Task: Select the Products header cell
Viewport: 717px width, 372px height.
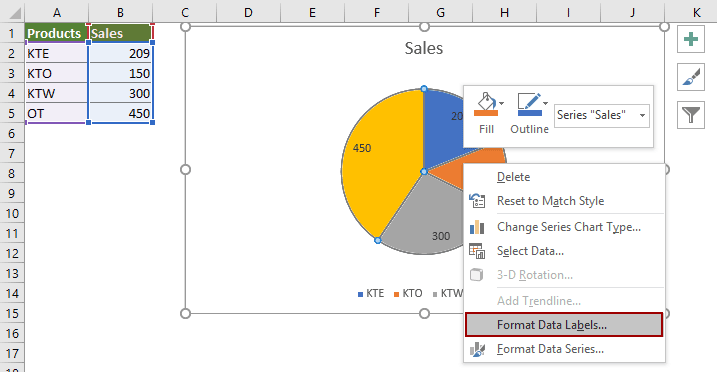Action: [56, 33]
